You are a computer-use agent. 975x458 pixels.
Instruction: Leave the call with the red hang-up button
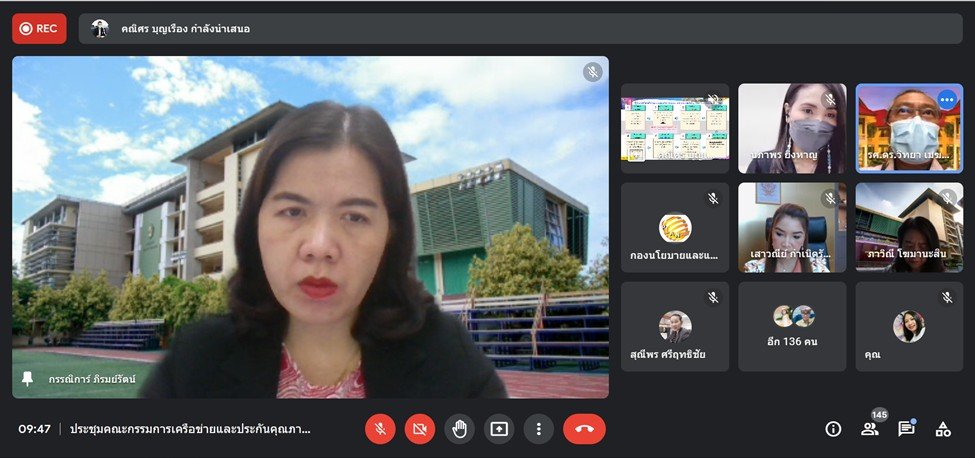(584, 429)
